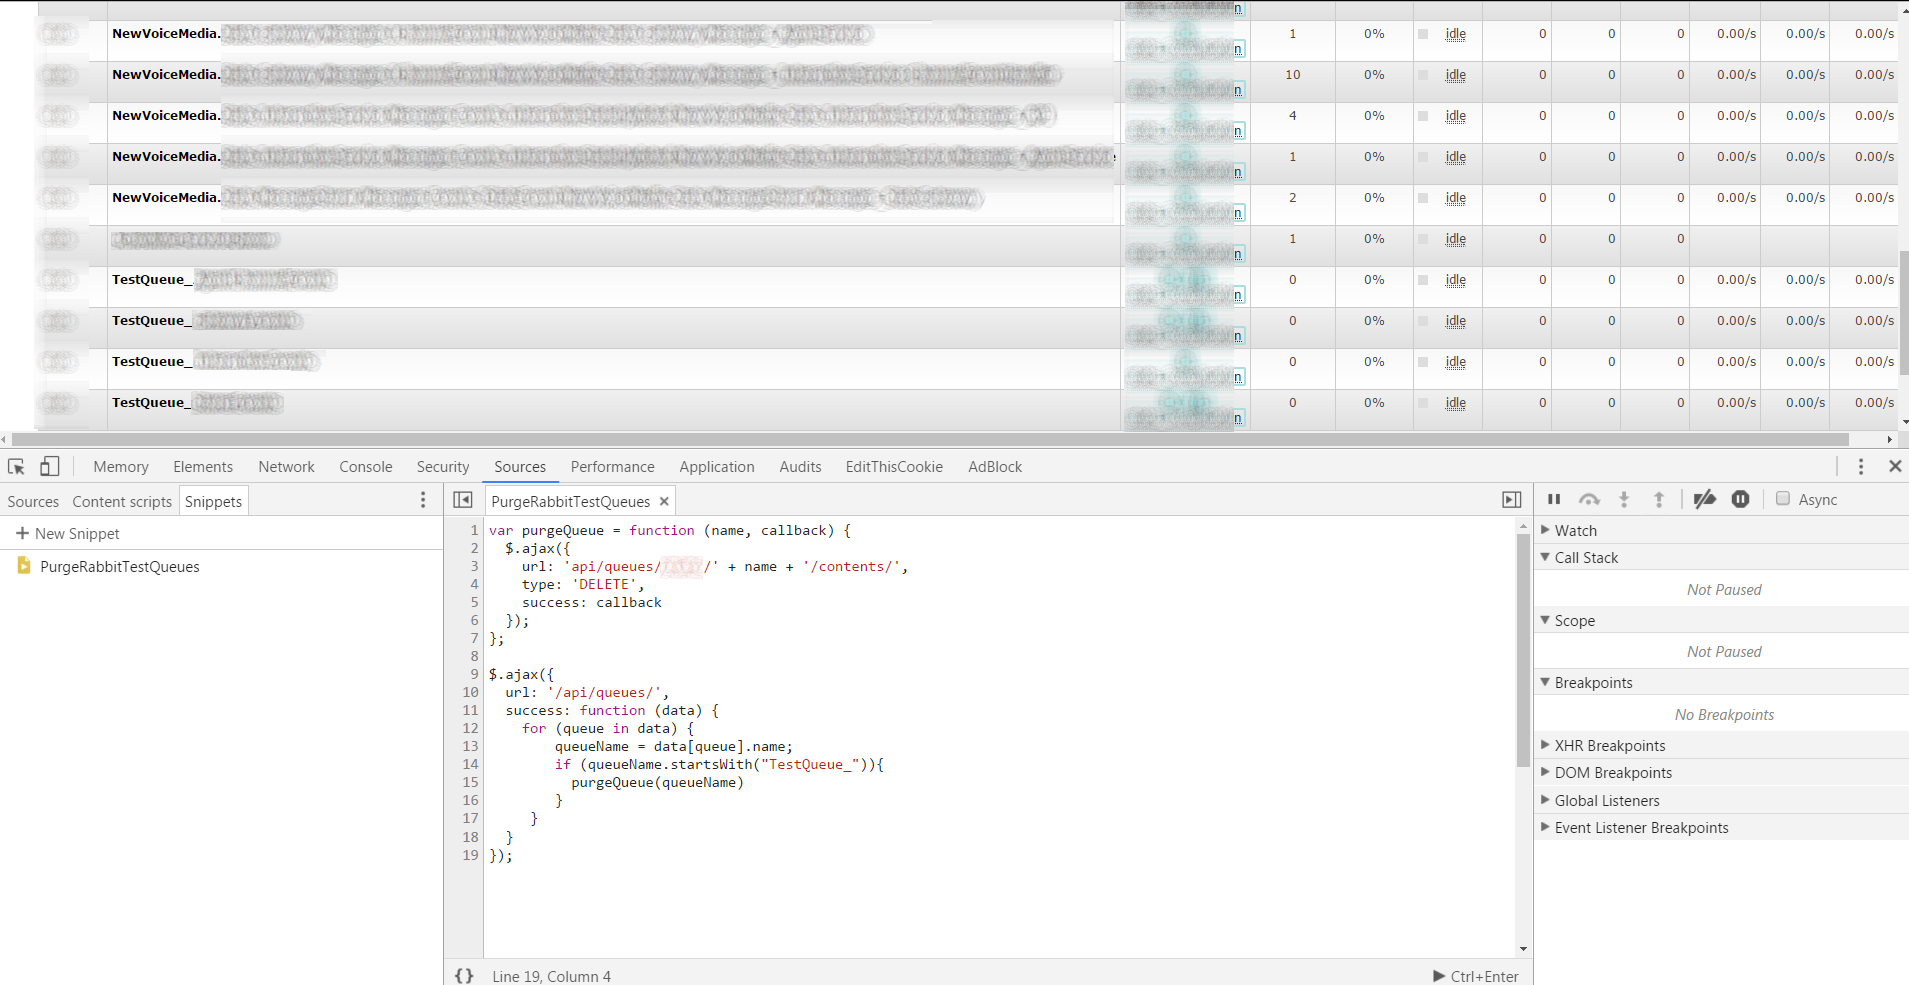This screenshot has width=1909, height=985.
Task: Hide the debugger sidebar panel
Action: (x=1511, y=500)
